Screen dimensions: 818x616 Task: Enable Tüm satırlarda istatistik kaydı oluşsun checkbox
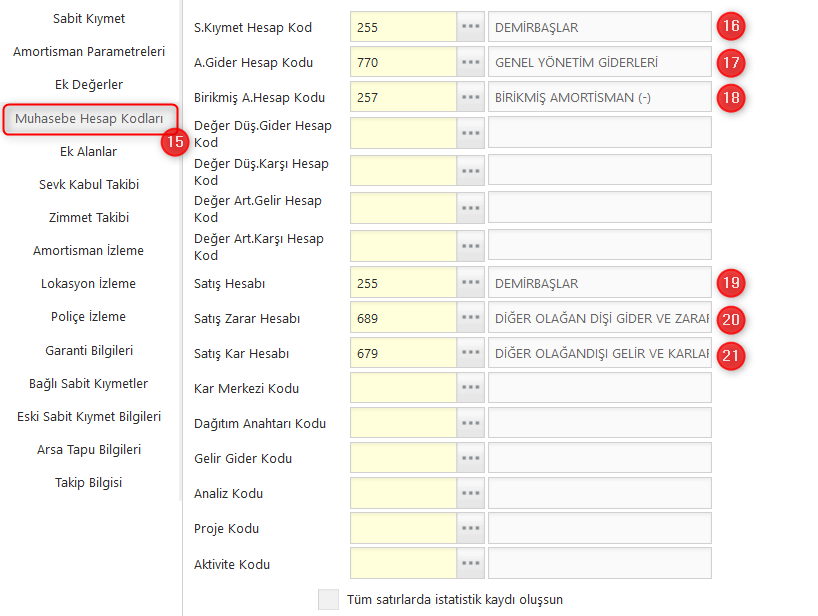click(x=328, y=600)
